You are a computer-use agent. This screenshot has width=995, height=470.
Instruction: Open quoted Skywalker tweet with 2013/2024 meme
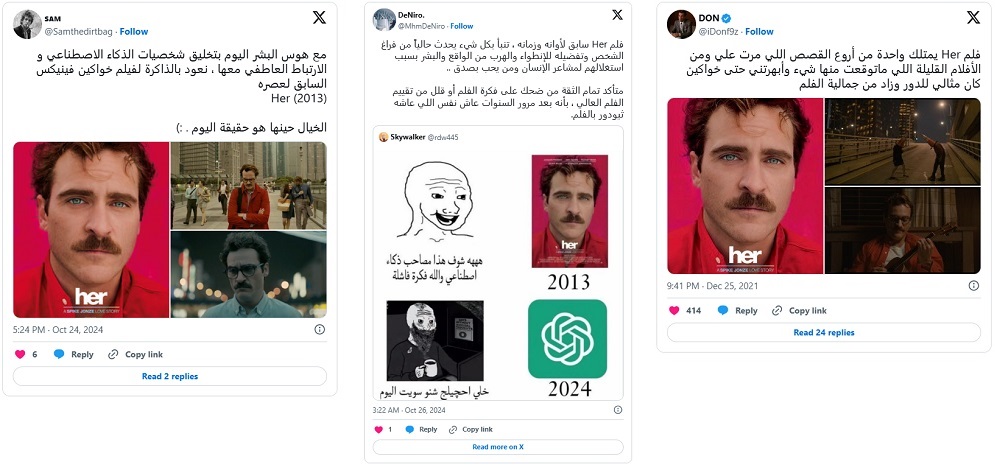498,263
